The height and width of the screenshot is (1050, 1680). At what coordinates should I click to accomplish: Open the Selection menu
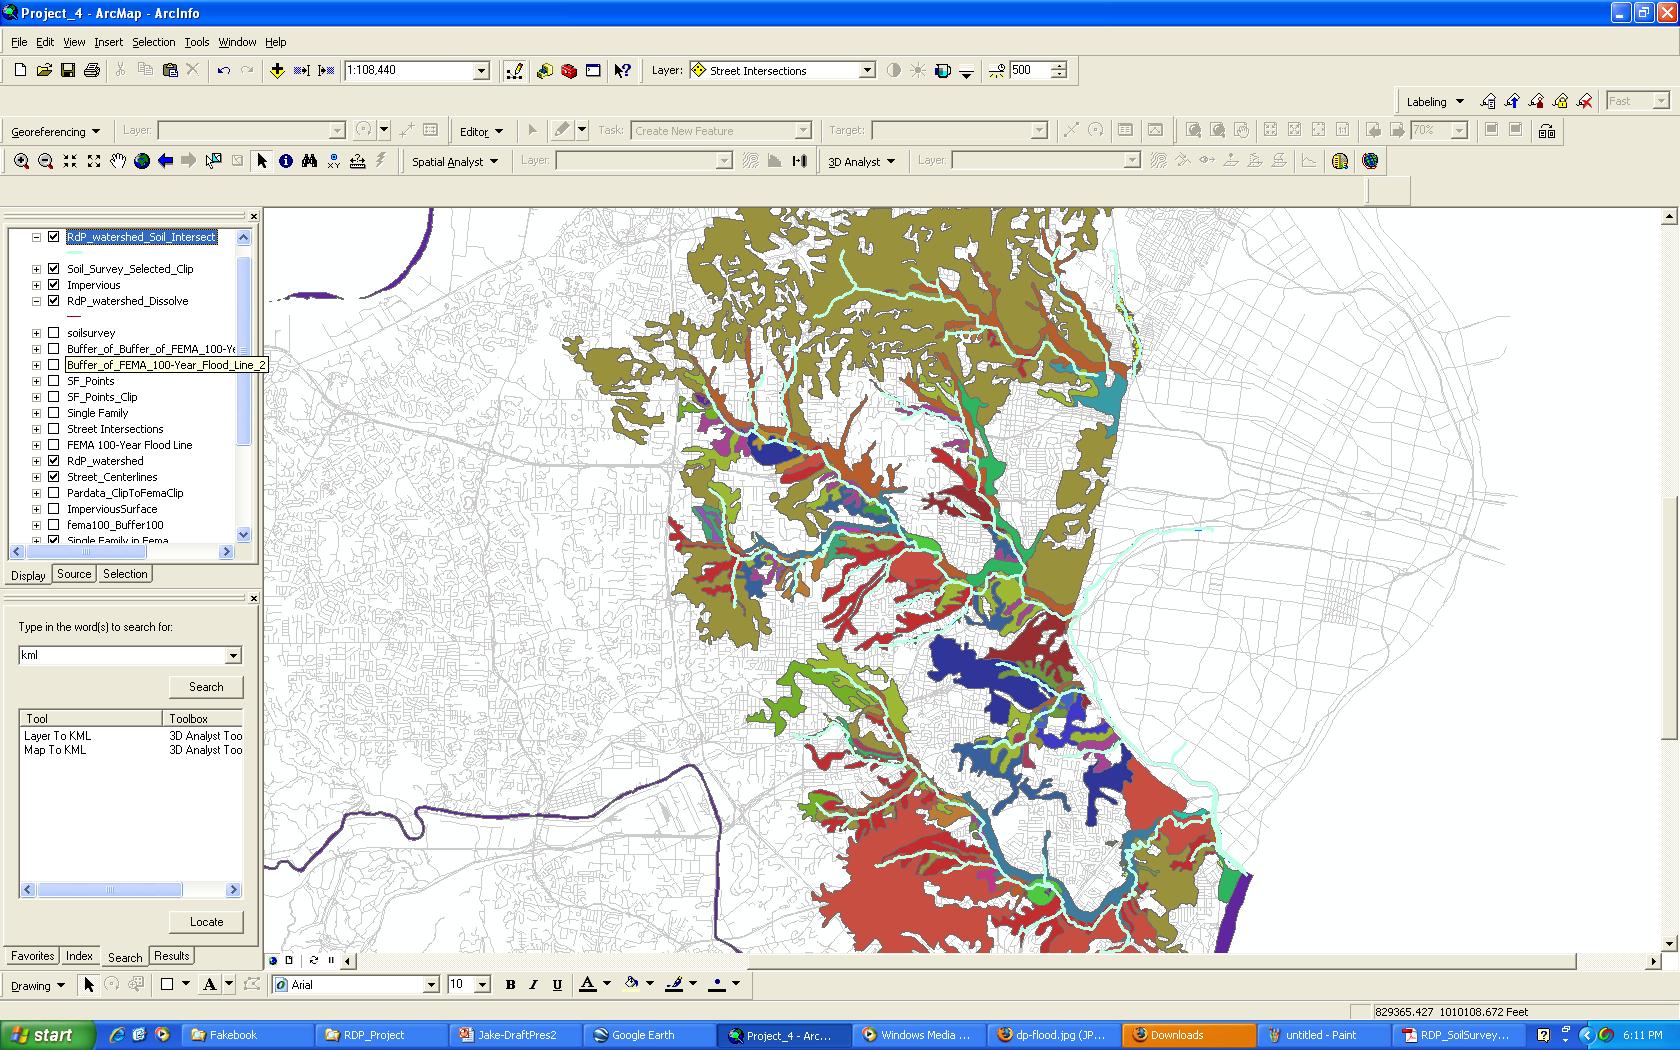click(x=153, y=42)
